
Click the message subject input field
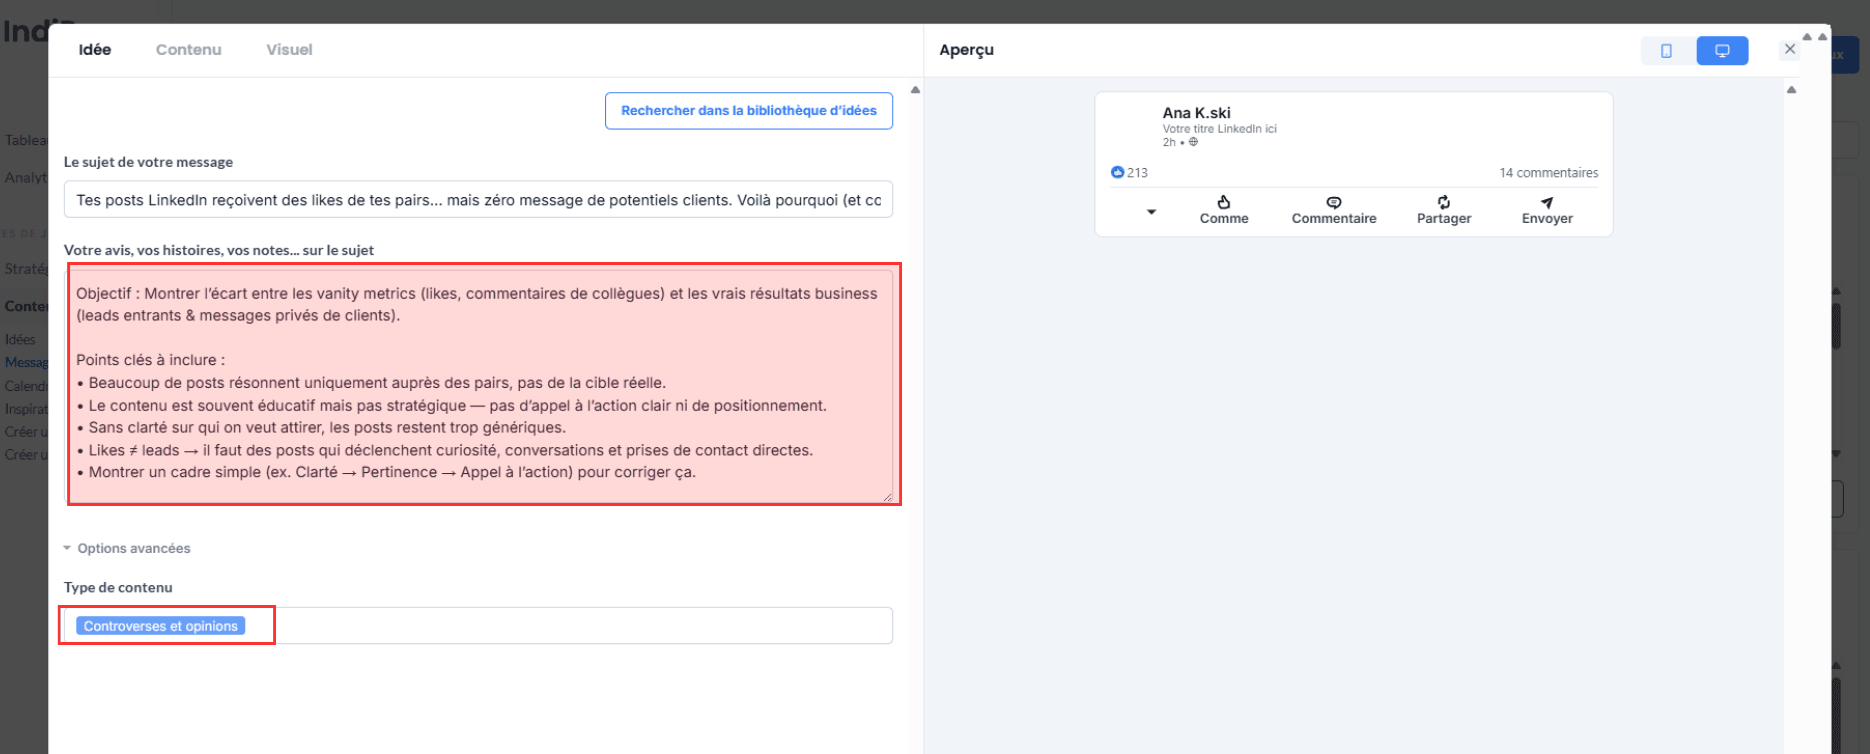pos(478,200)
